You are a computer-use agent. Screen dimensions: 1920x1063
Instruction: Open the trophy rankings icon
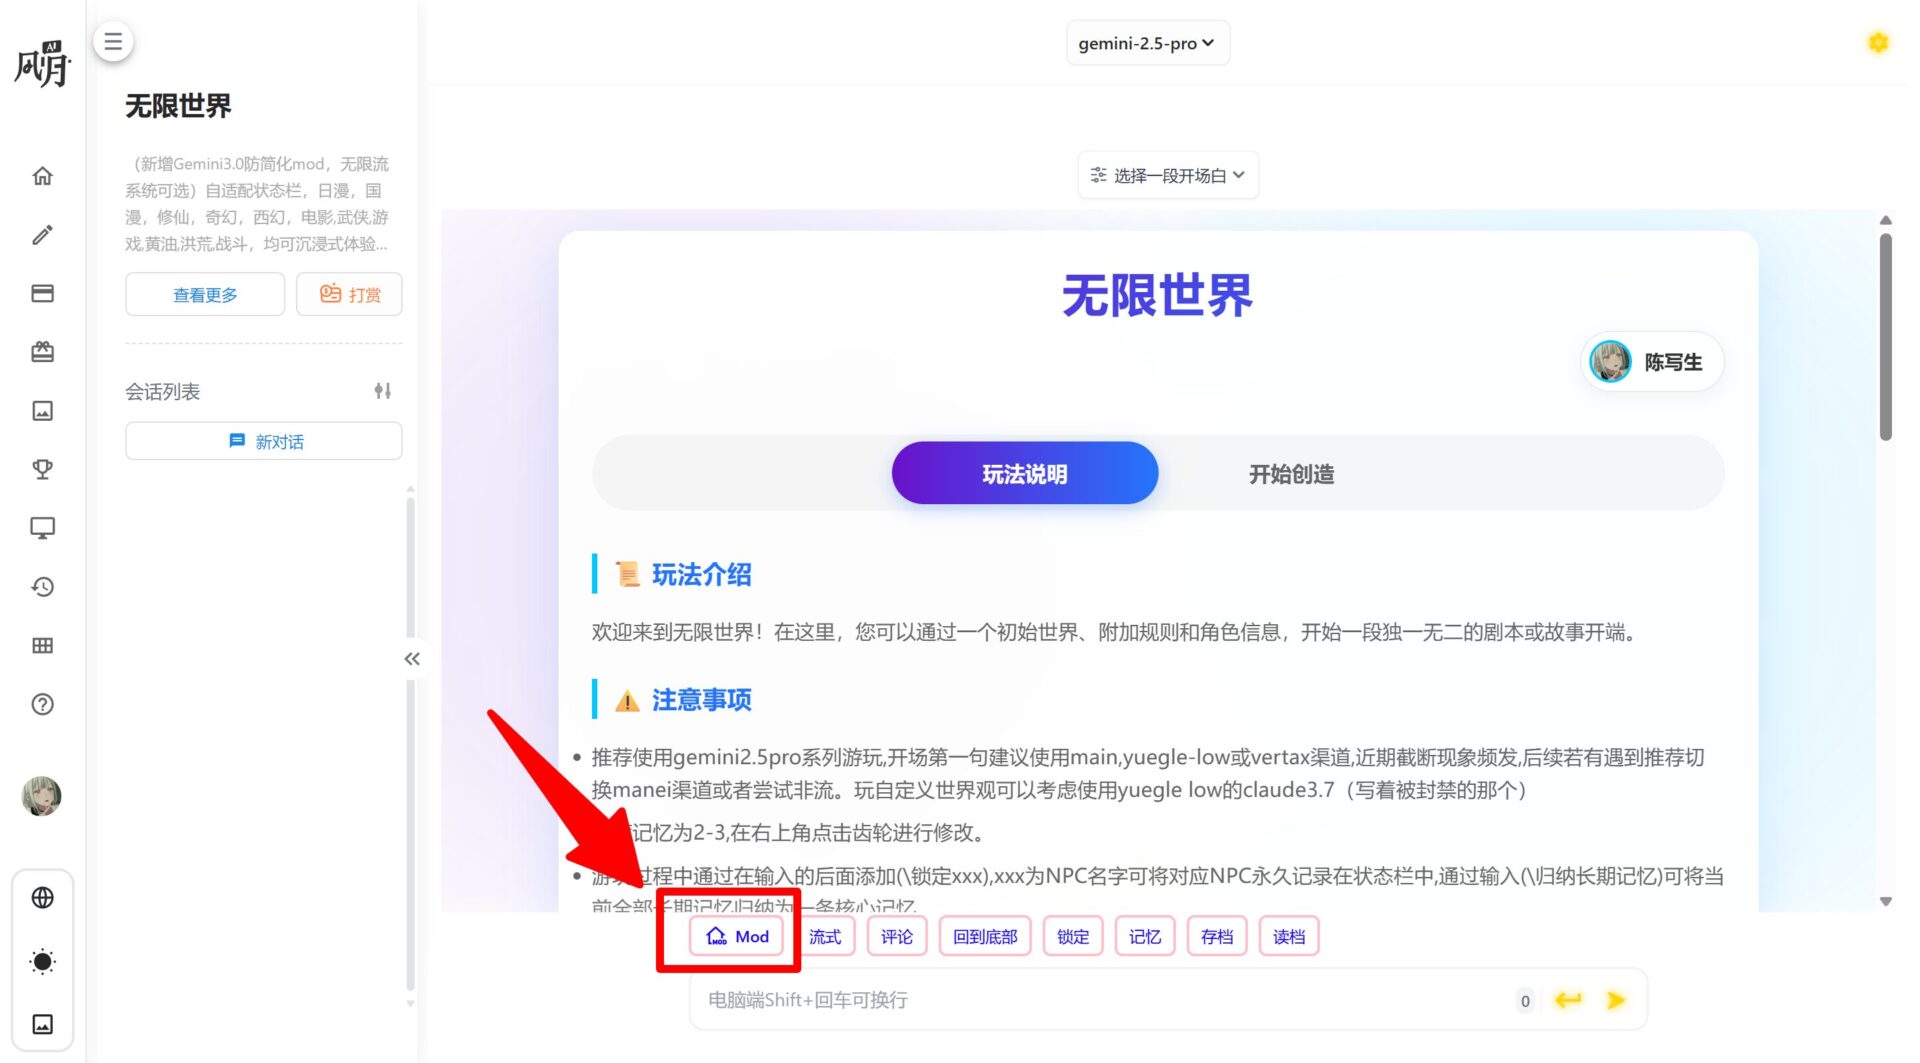point(43,469)
